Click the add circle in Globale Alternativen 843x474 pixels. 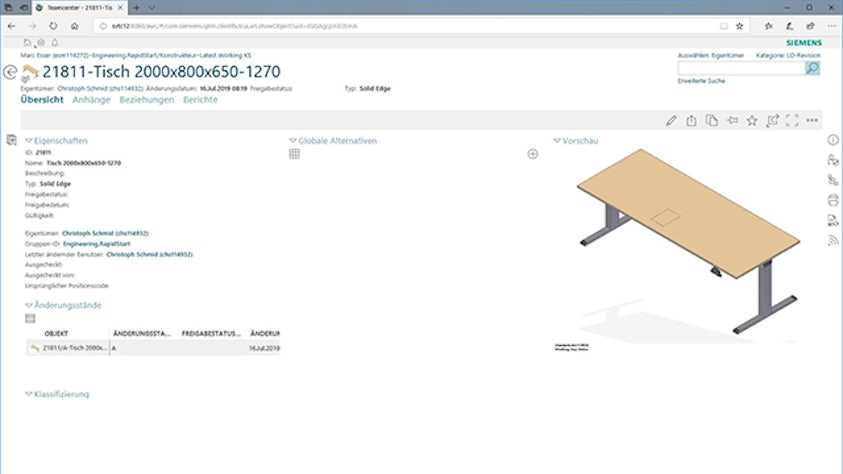532,154
